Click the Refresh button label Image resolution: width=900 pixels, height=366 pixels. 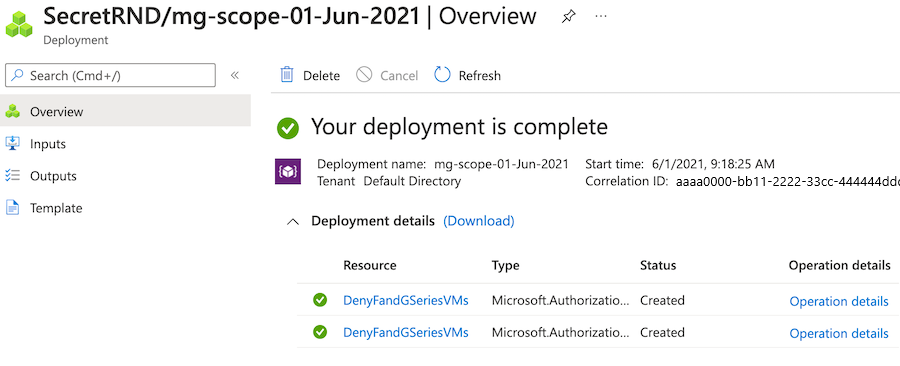(x=479, y=76)
